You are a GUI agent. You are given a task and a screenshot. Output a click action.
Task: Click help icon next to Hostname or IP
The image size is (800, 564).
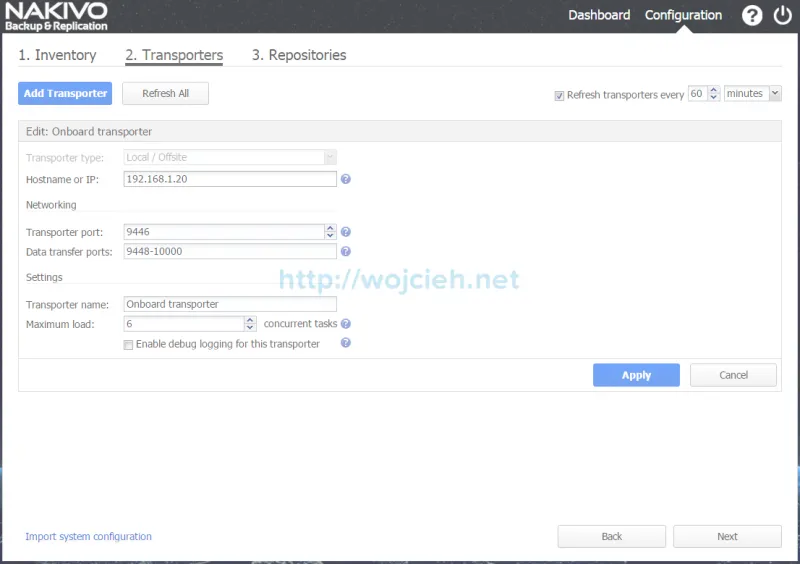coord(346,179)
